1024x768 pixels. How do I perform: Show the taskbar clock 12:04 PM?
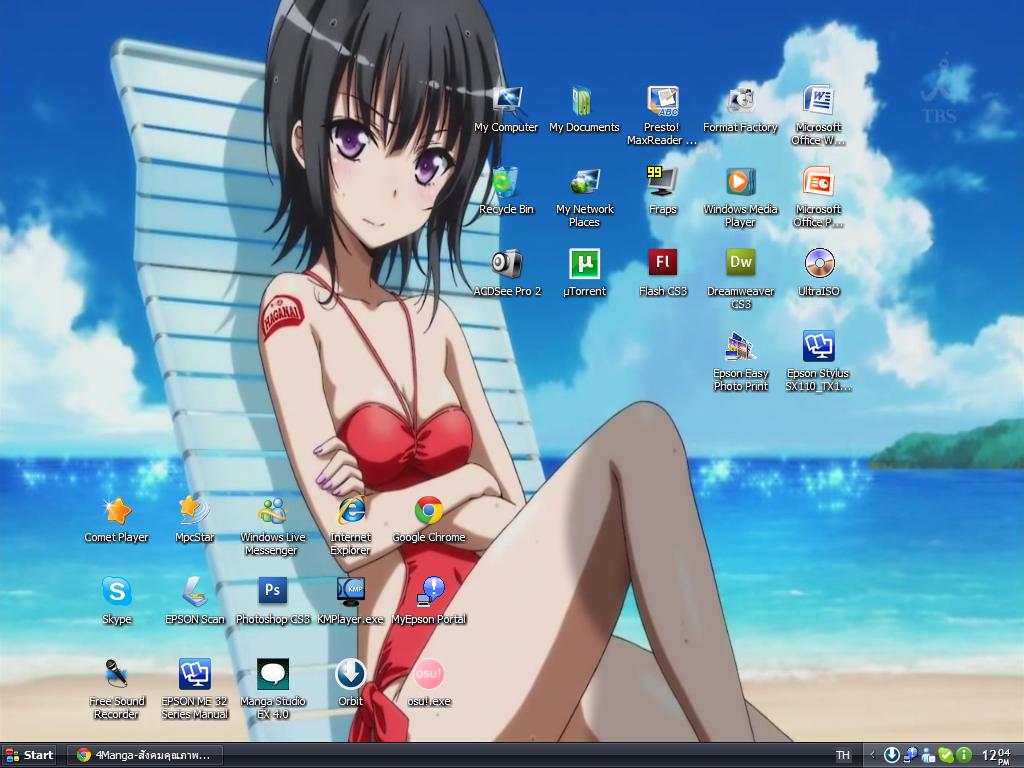997,756
